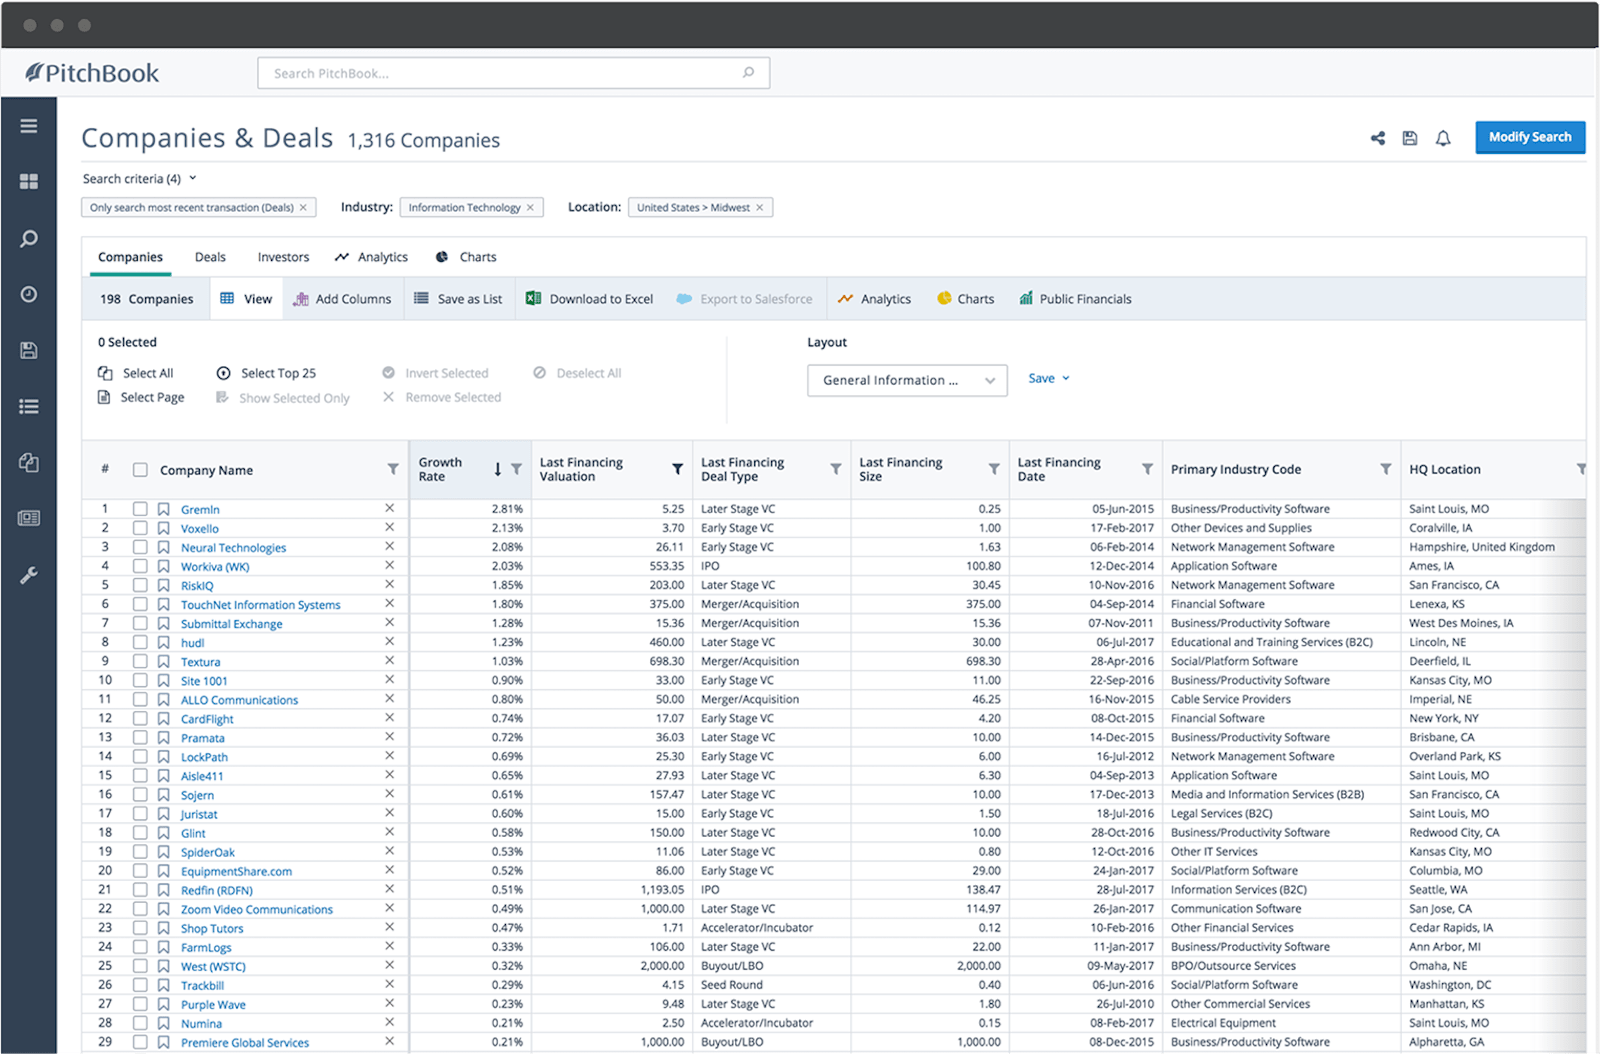Open the lists icon in sidebar
The height and width of the screenshot is (1054, 1600).
29,406
